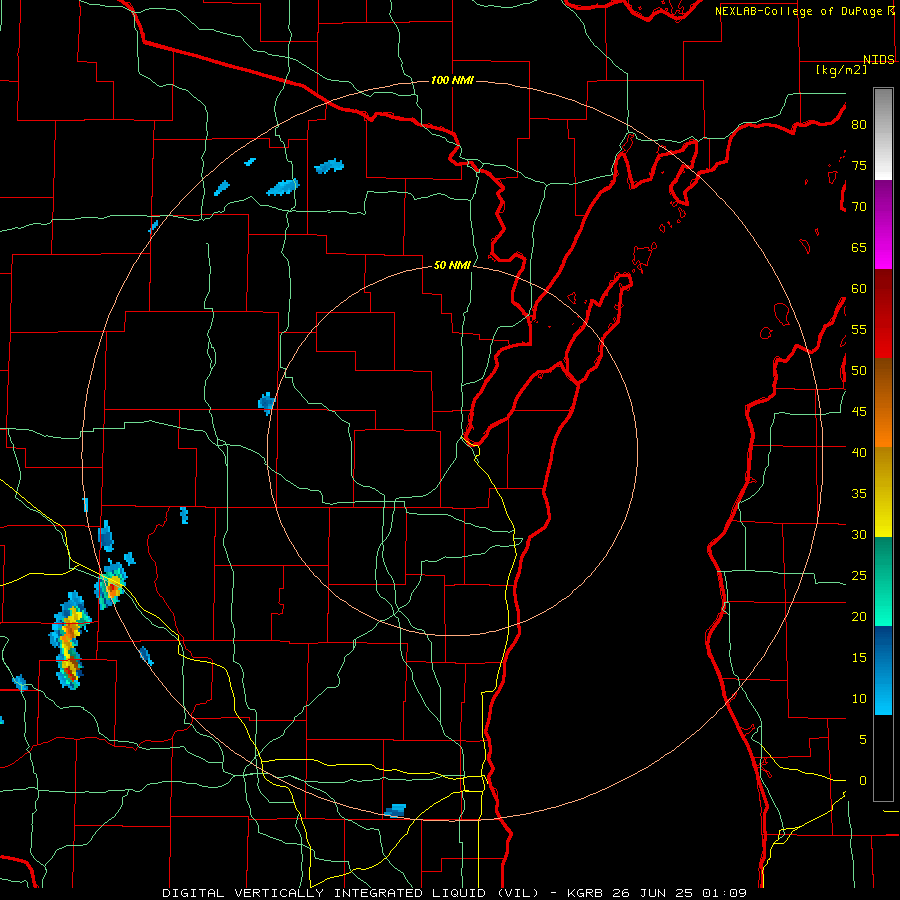This screenshot has height=900, width=900.
Task: Click the 15 value on the scale
Action: click(859, 658)
